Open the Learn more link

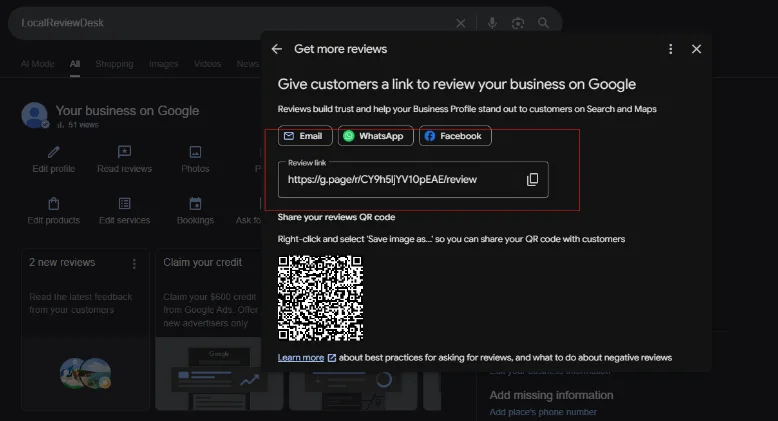tap(301, 357)
